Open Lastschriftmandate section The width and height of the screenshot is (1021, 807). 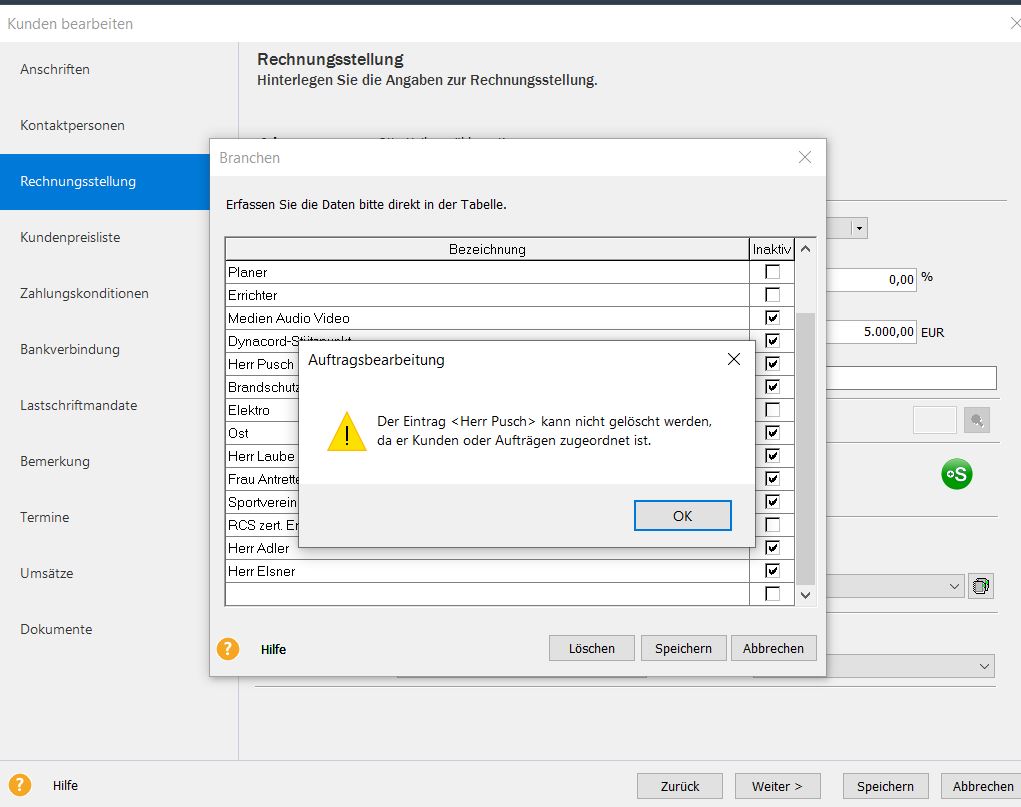[78, 405]
